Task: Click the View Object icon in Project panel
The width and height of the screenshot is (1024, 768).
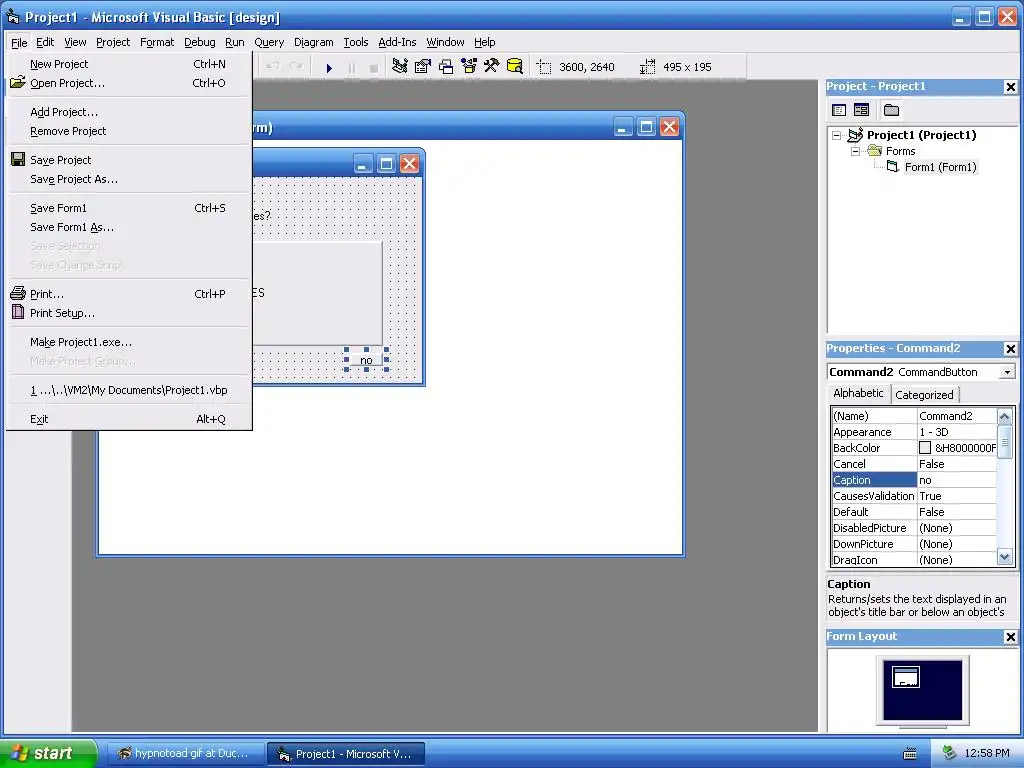Action: tap(861, 110)
